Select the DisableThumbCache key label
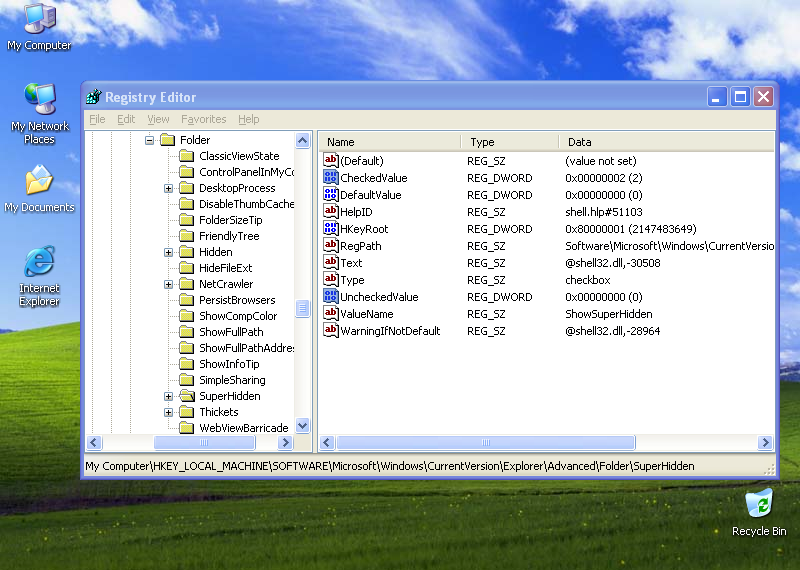800x570 pixels. point(246,204)
